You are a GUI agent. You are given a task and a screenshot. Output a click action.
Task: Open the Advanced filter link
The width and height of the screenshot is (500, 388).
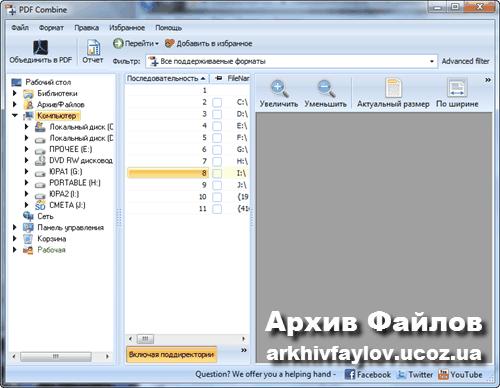[x=465, y=61]
